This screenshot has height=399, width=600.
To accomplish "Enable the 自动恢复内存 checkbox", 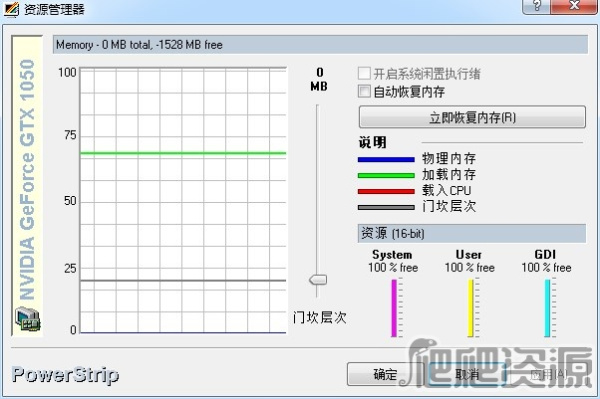I will coord(364,91).
